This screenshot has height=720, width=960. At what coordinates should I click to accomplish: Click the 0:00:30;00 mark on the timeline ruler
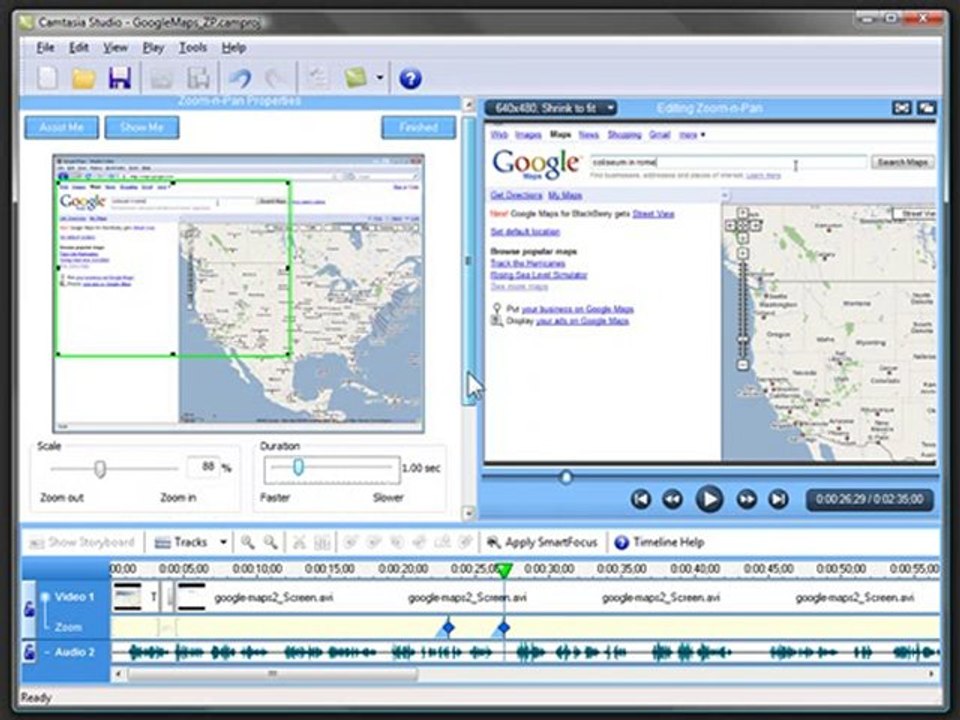pyautogui.click(x=549, y=569)
